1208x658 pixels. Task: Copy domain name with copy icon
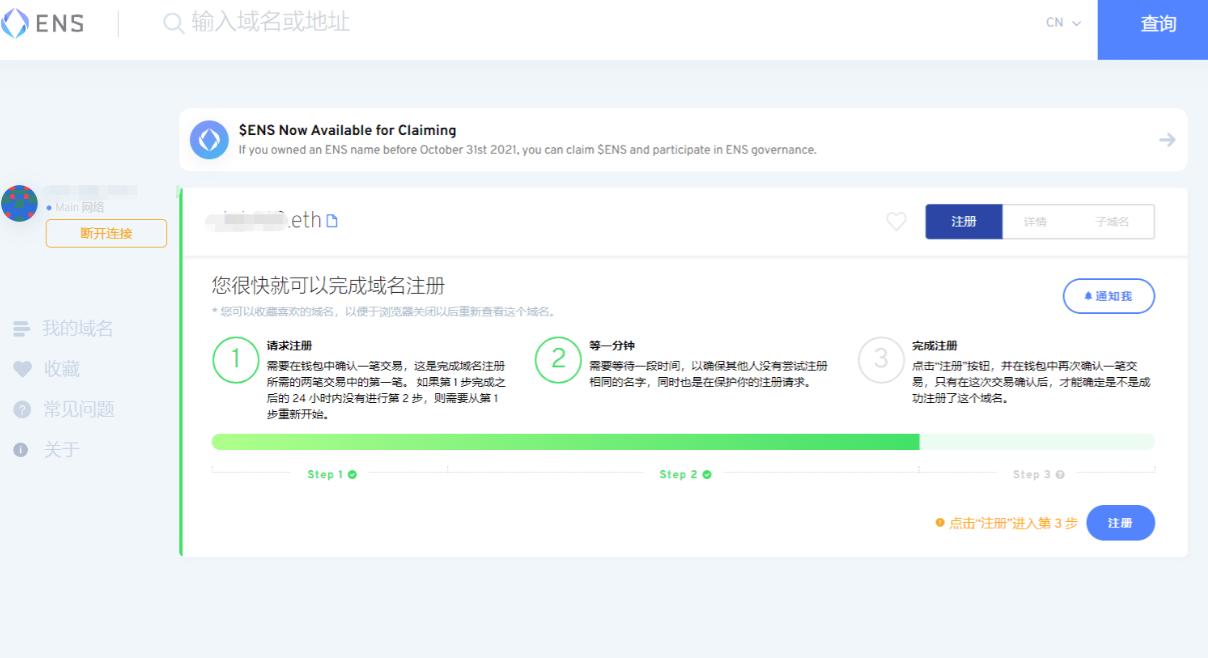point(332,221)
